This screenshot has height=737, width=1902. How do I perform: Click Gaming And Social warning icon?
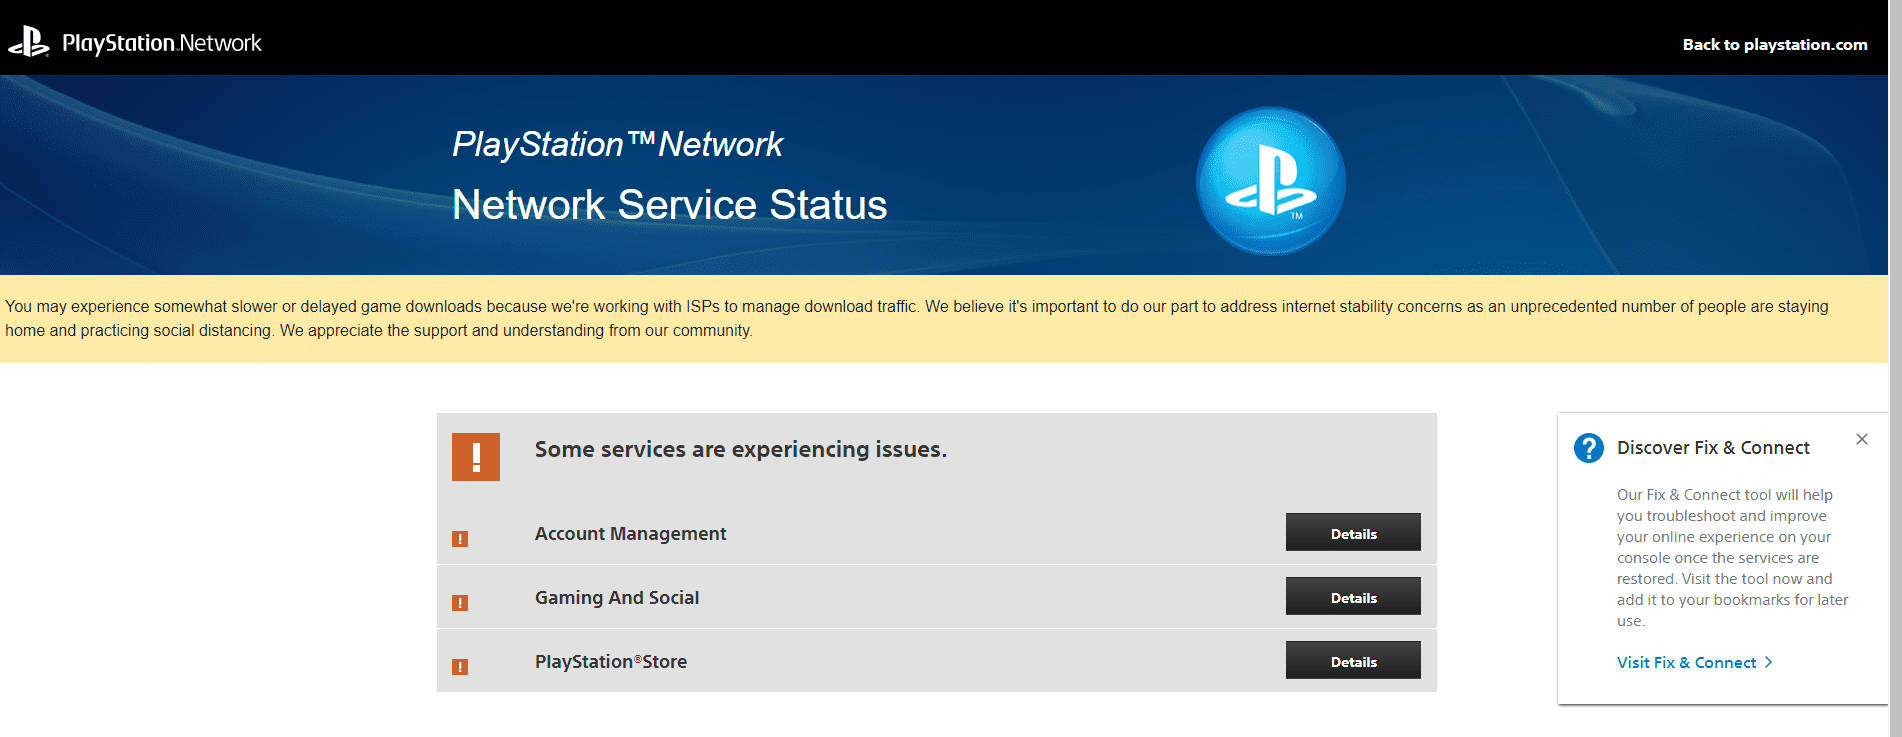[460, 603]
